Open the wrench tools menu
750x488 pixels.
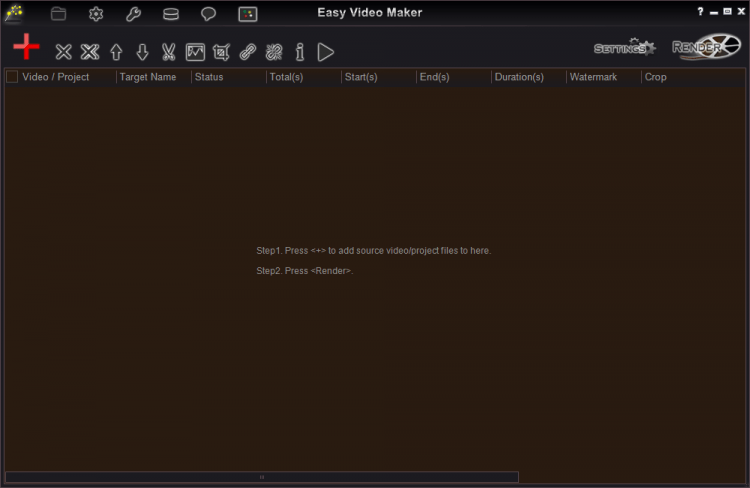pyautogui.click(x=133, y=14)
